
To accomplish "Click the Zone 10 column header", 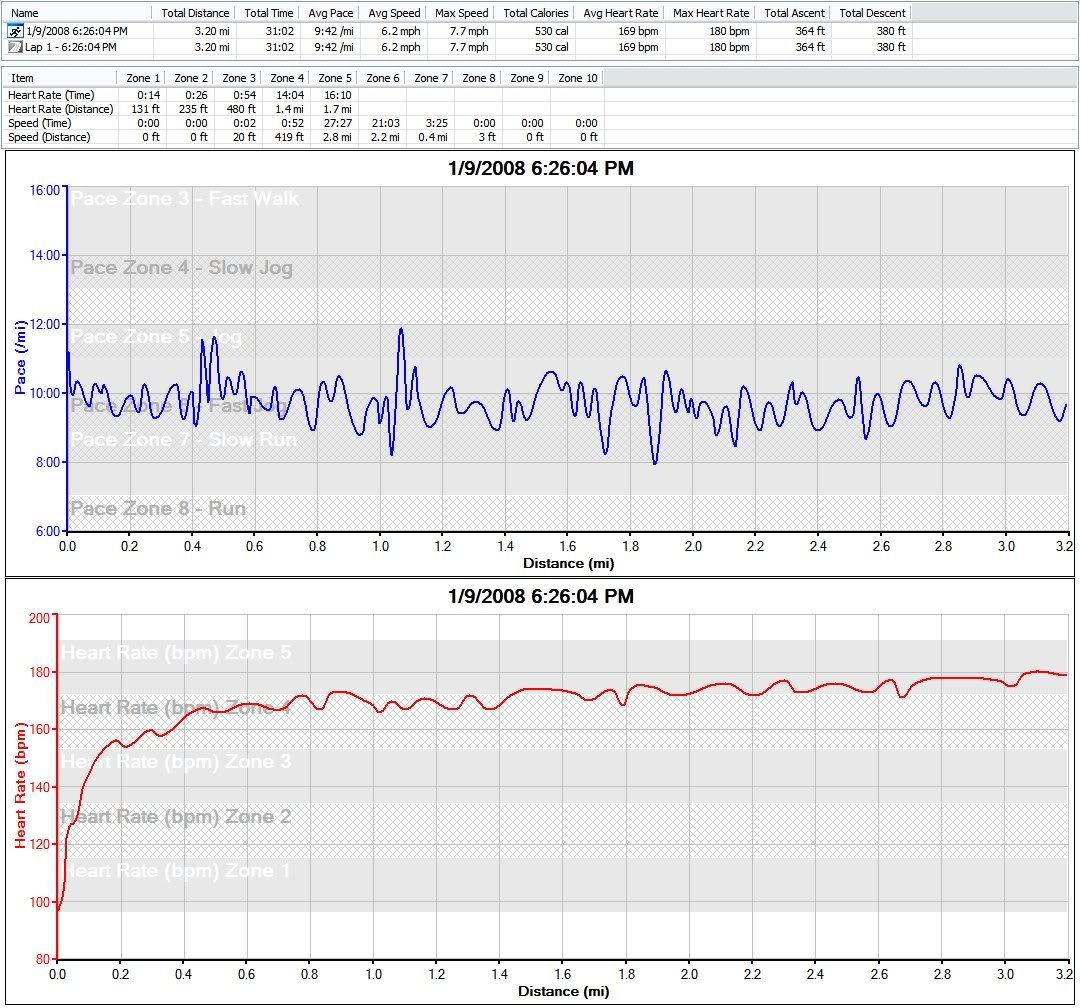I will coord(577,78).
